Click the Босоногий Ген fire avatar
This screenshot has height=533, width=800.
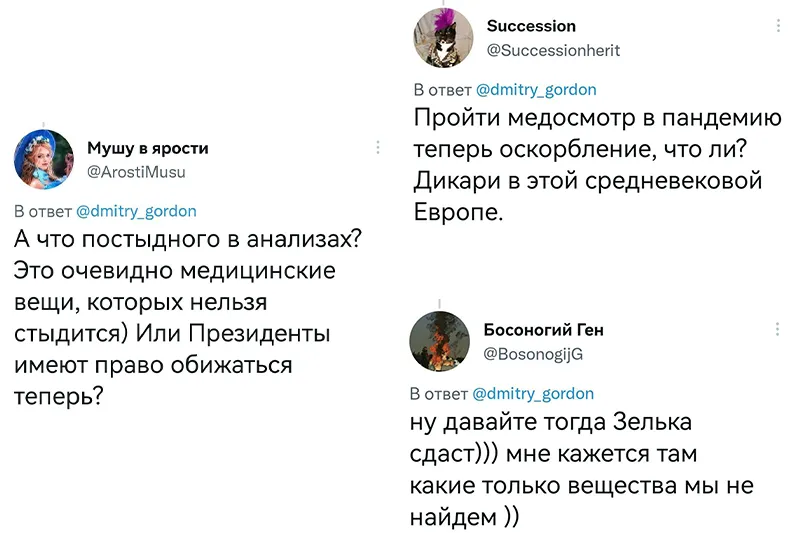440,341
